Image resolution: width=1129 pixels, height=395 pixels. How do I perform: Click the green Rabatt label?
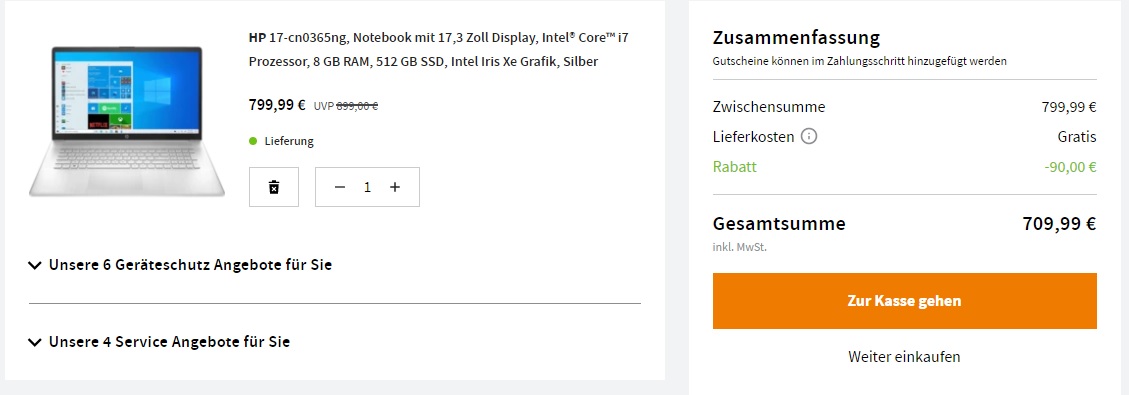[734, 167]
